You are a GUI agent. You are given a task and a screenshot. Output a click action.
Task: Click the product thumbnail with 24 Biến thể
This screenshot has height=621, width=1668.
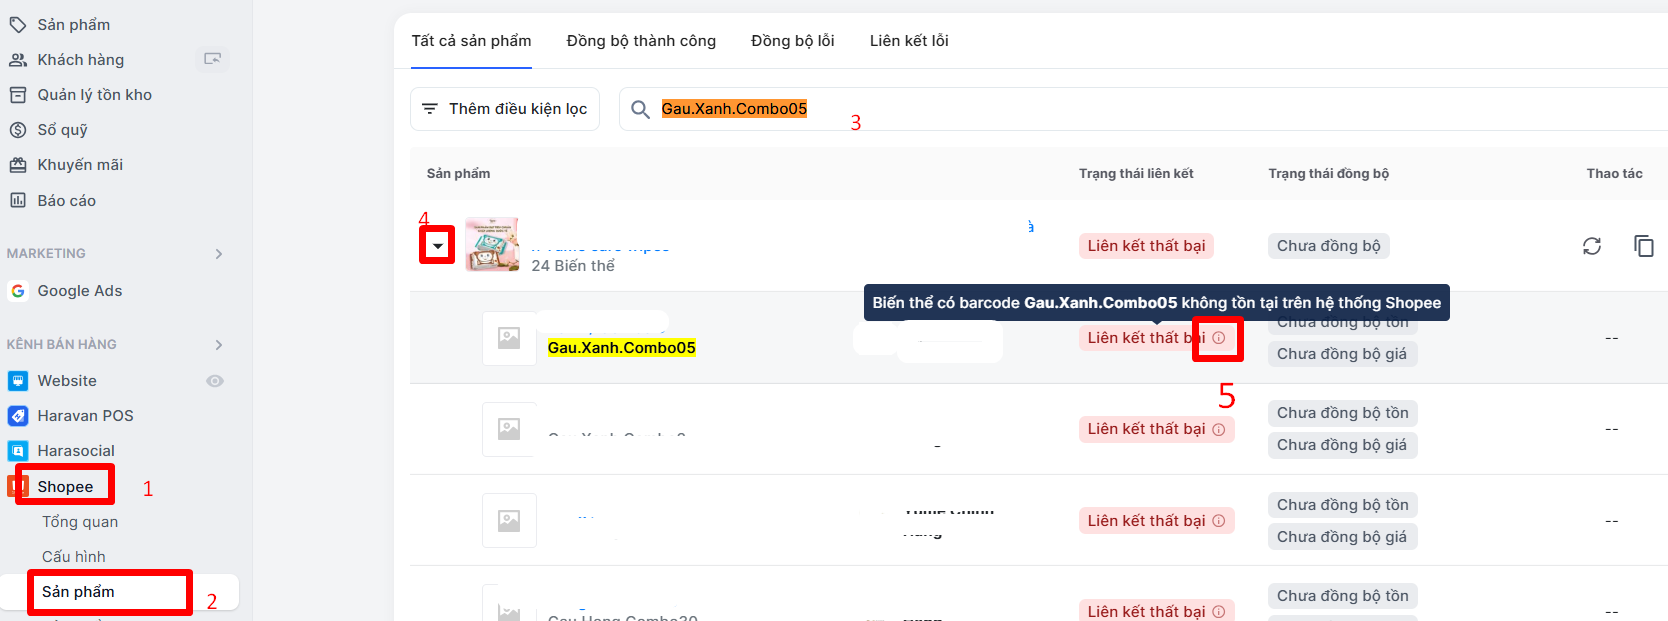pyautogui.click(x=492, y=245)
